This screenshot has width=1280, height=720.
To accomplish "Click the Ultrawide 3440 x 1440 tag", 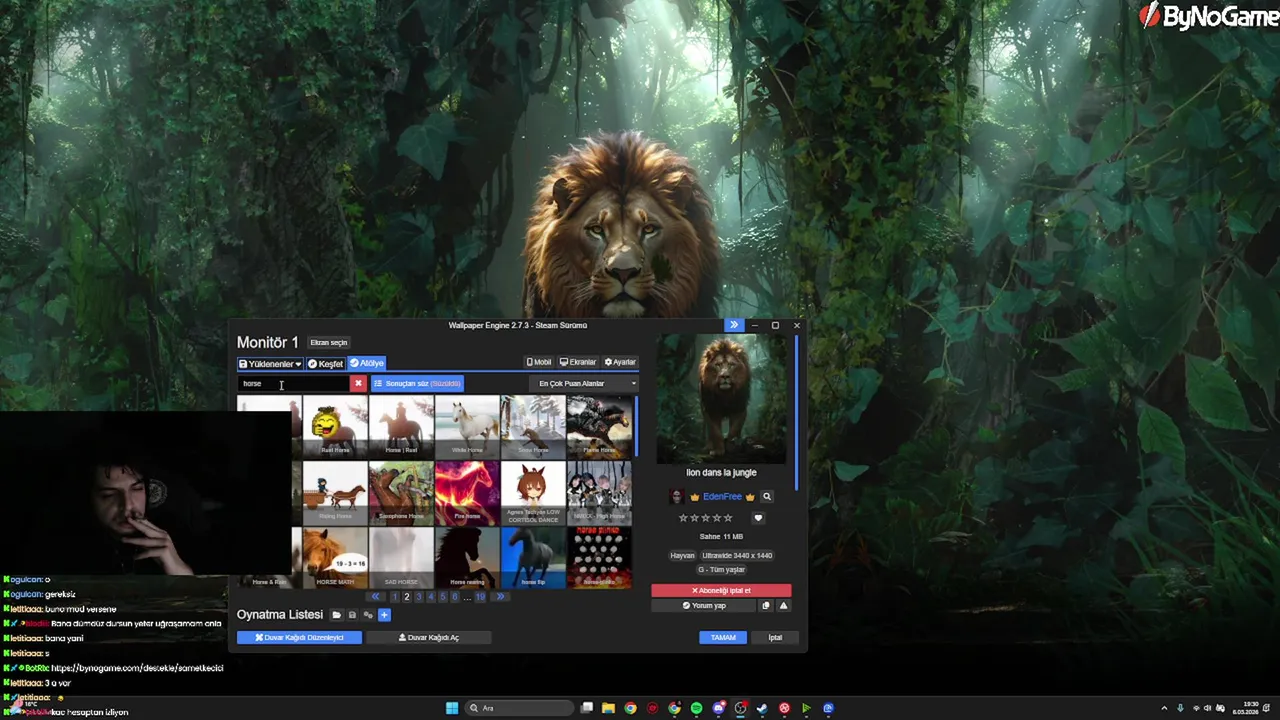I will (737, 555).
